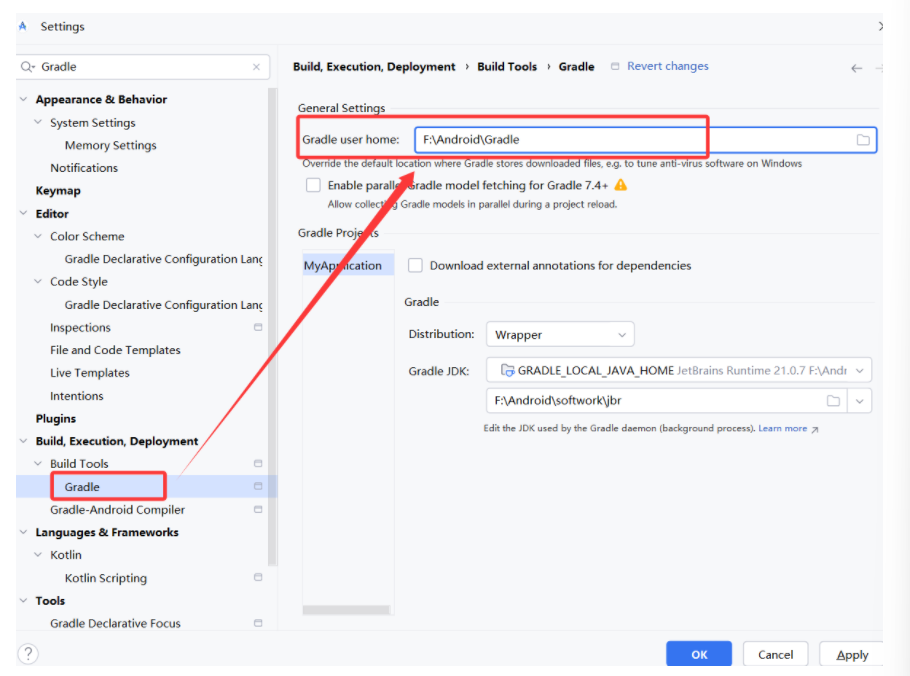Click the icon beside Revert changes
Viewport: 910px width, 676px height.
pos(615,67)
